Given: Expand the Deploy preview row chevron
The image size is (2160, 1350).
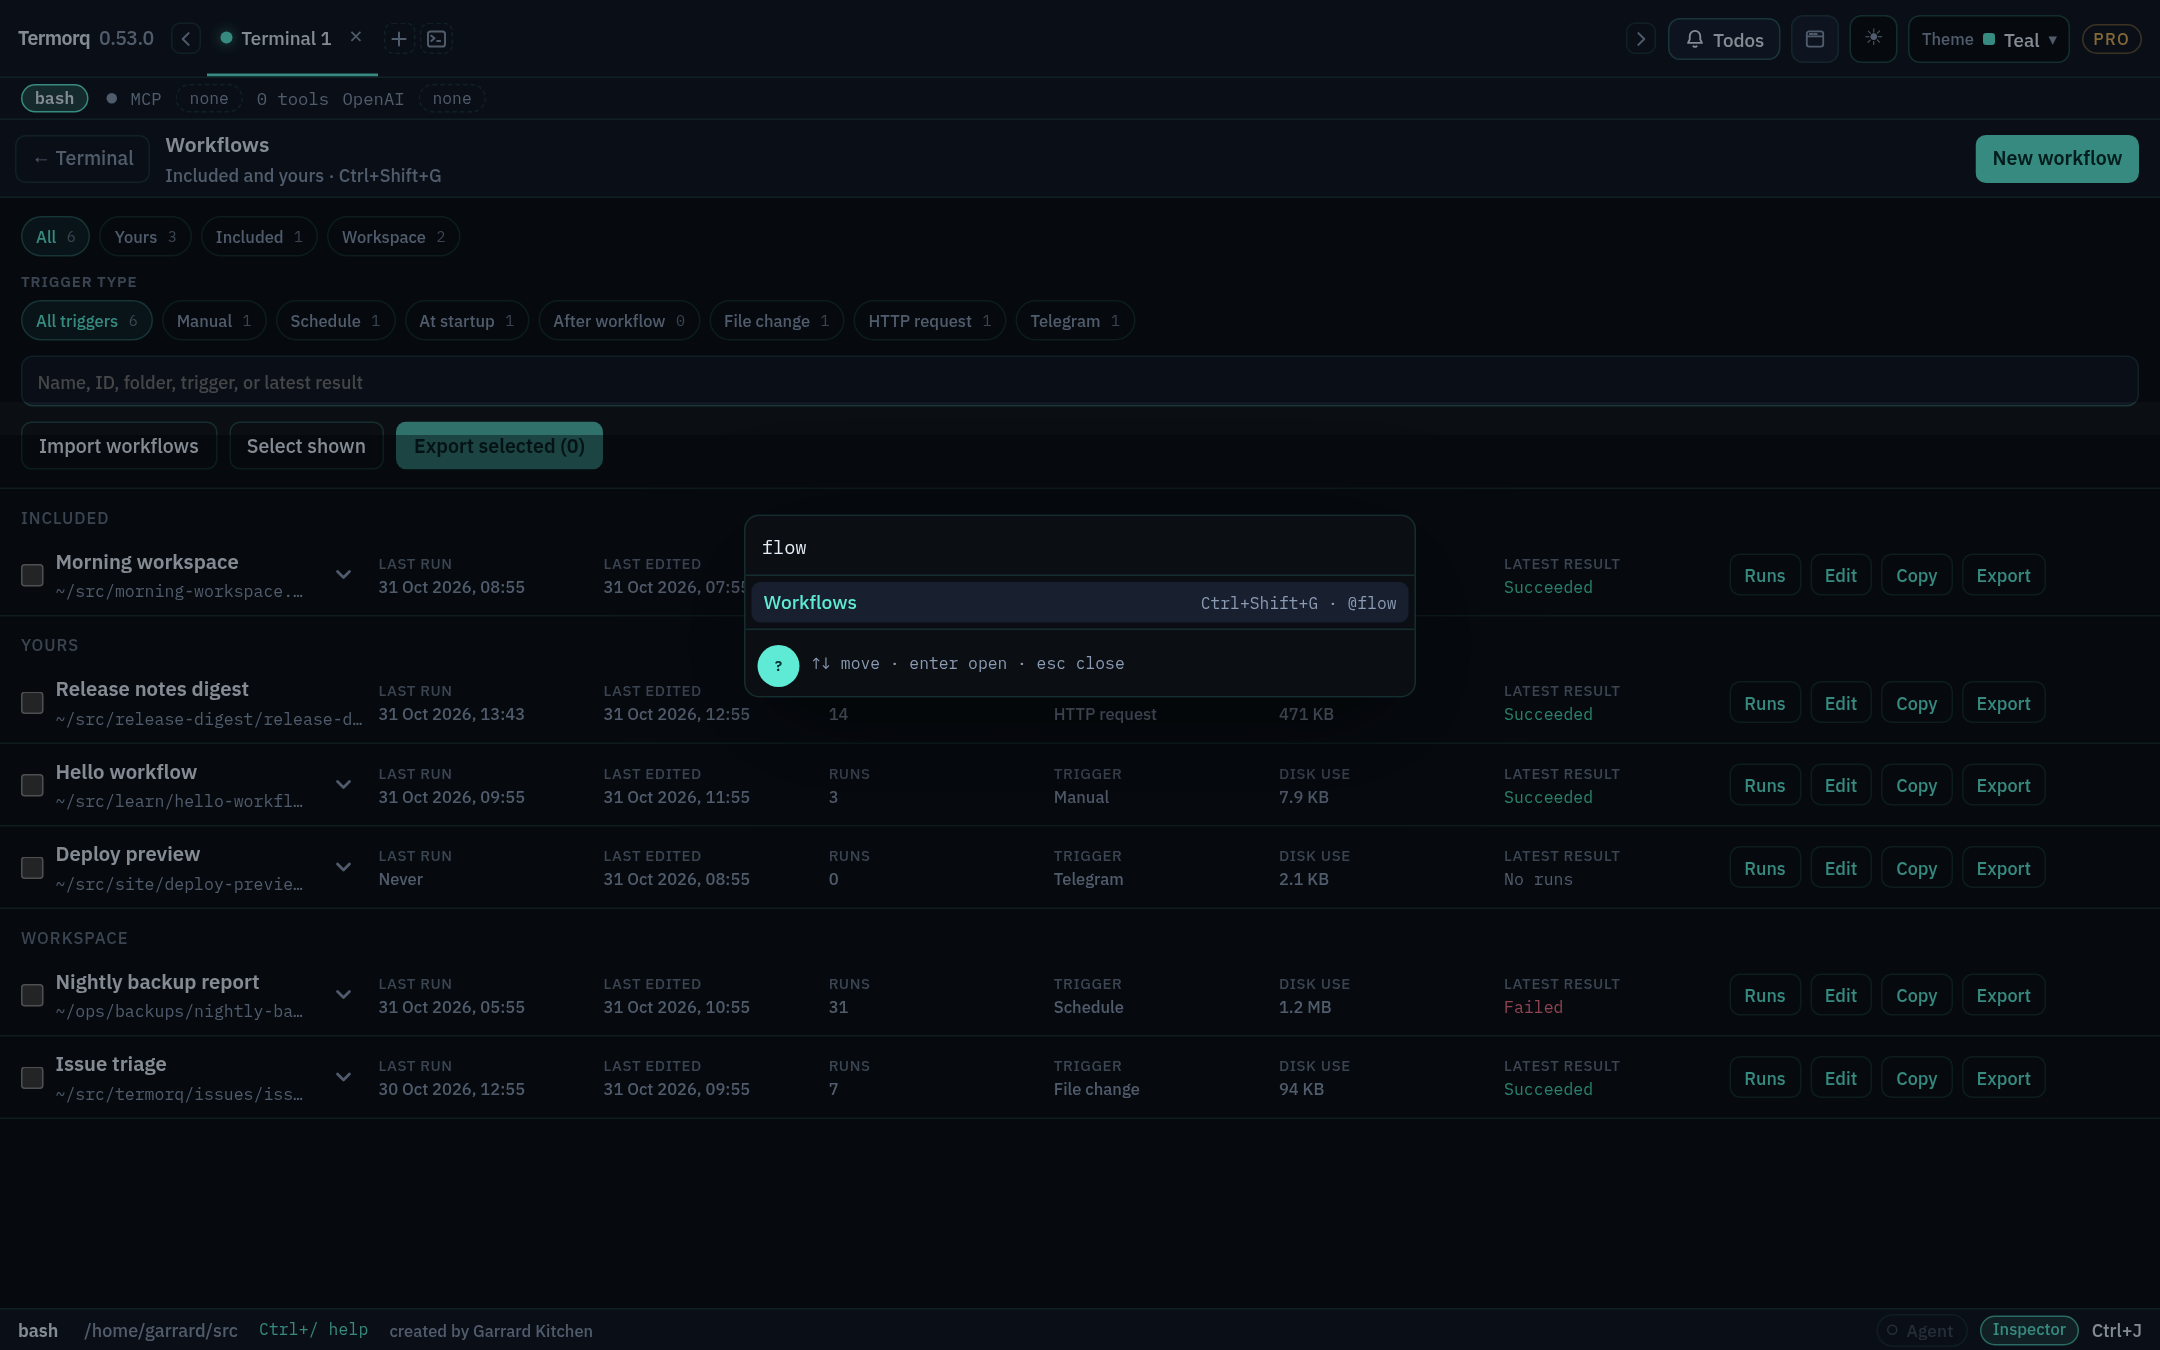Looking at the screenshot, I should point(343,867).
